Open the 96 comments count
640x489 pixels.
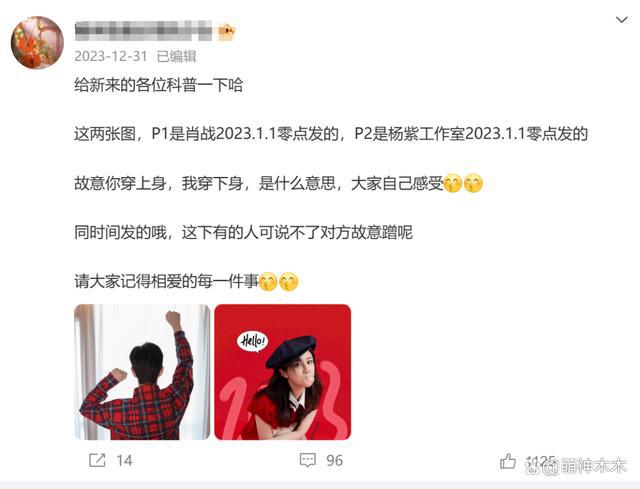(x=334, y=461)
